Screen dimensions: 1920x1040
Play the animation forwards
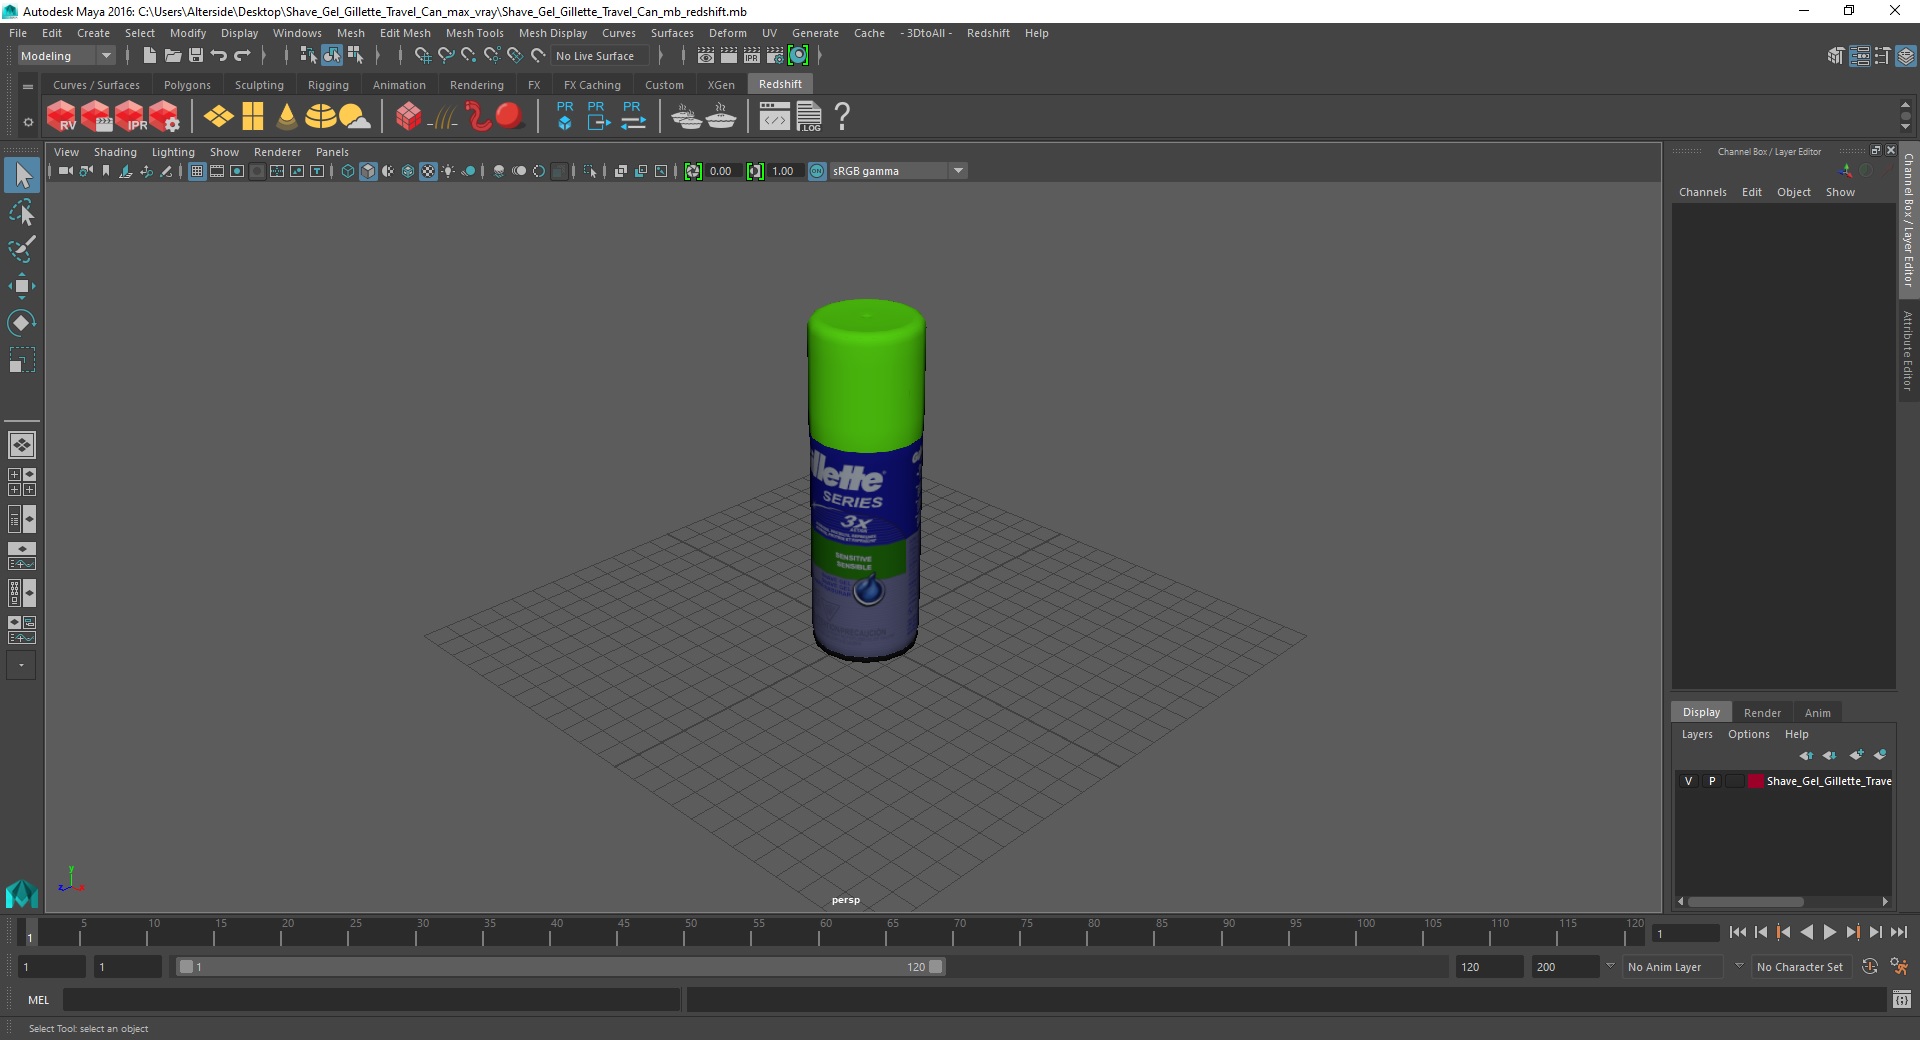(x=1829, y=932)
